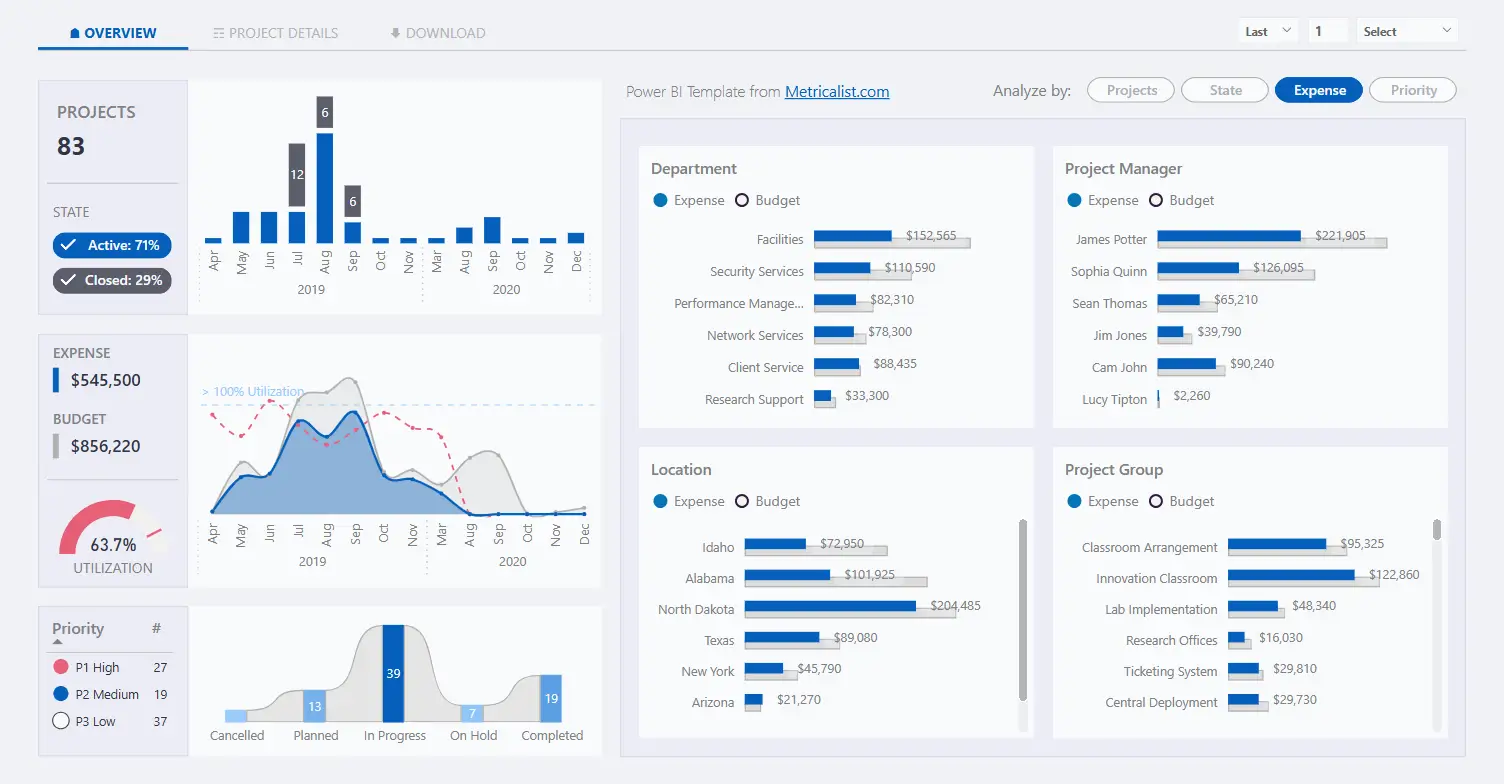Click the sort arrow under Priority header

click(x=58, y=642)
